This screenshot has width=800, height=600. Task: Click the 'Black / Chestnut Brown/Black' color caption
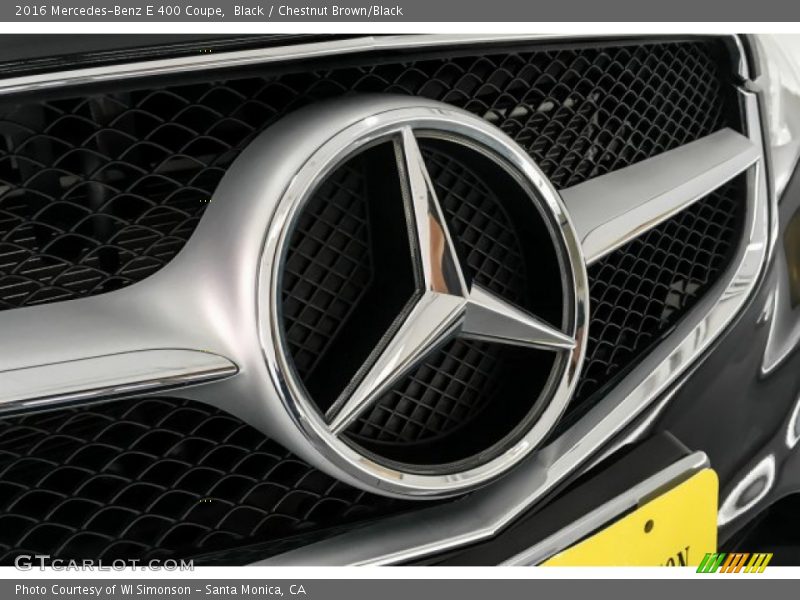(x=318, y=11)
